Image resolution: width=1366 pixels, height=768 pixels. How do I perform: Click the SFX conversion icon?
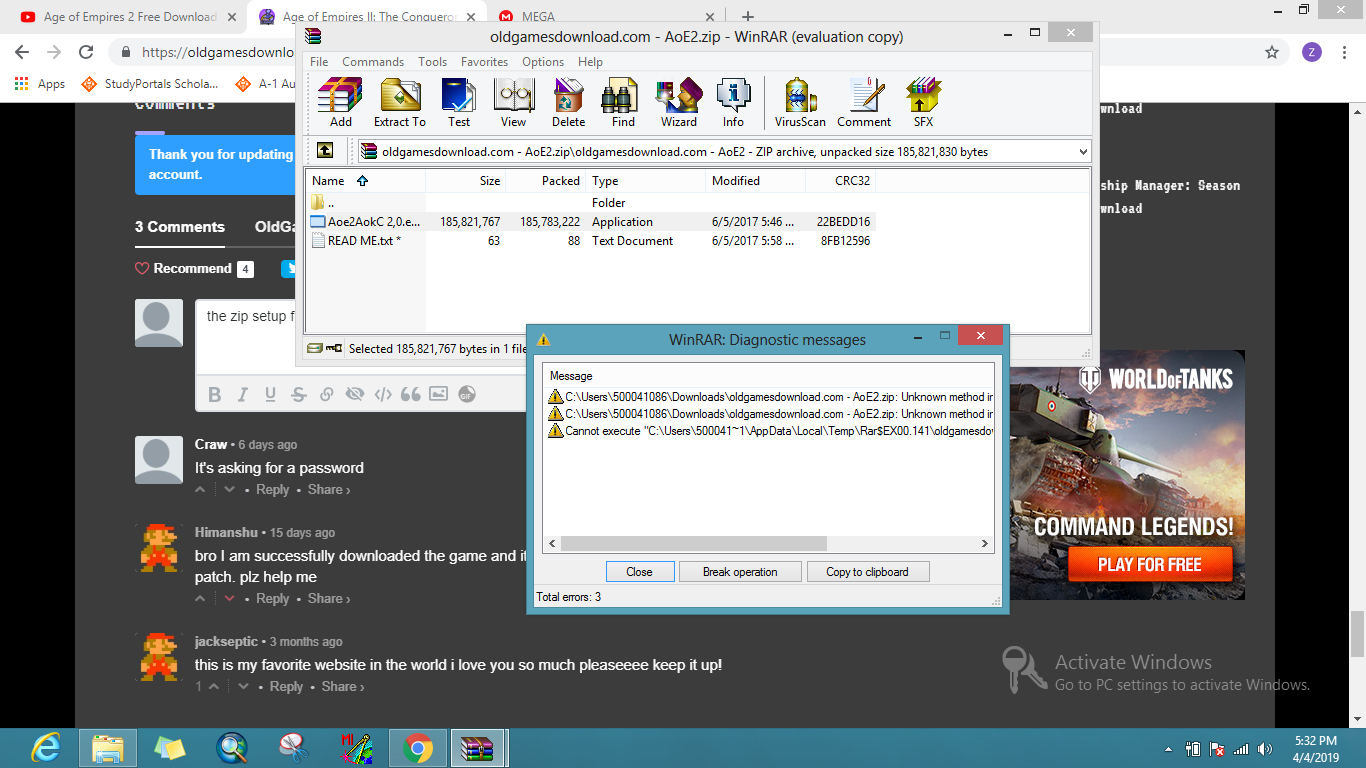pos(923,103)
